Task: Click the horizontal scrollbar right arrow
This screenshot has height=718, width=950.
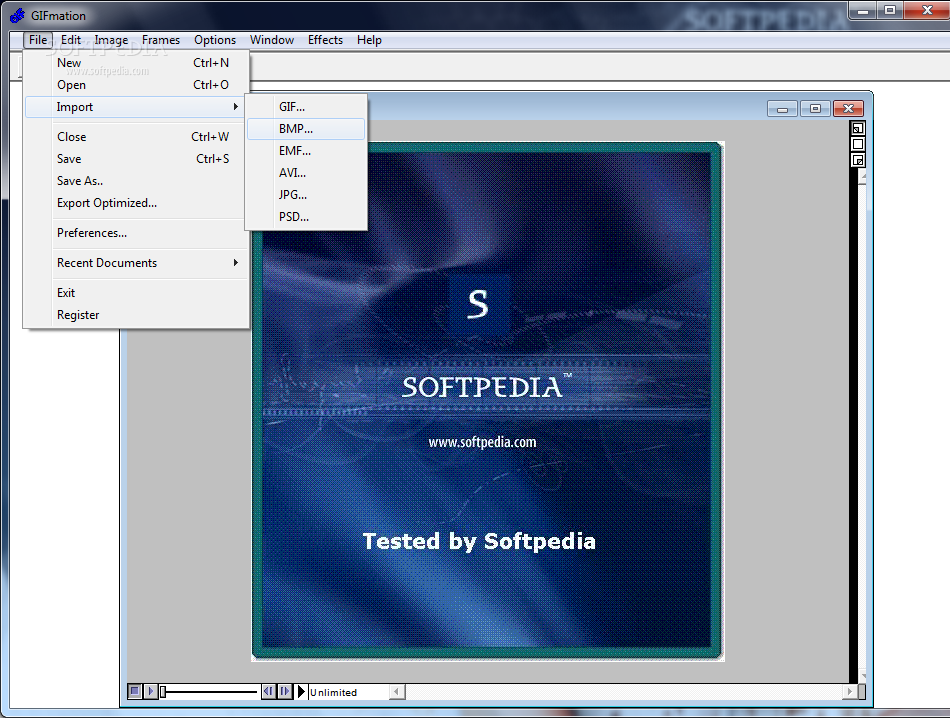Action: point(849,691)
